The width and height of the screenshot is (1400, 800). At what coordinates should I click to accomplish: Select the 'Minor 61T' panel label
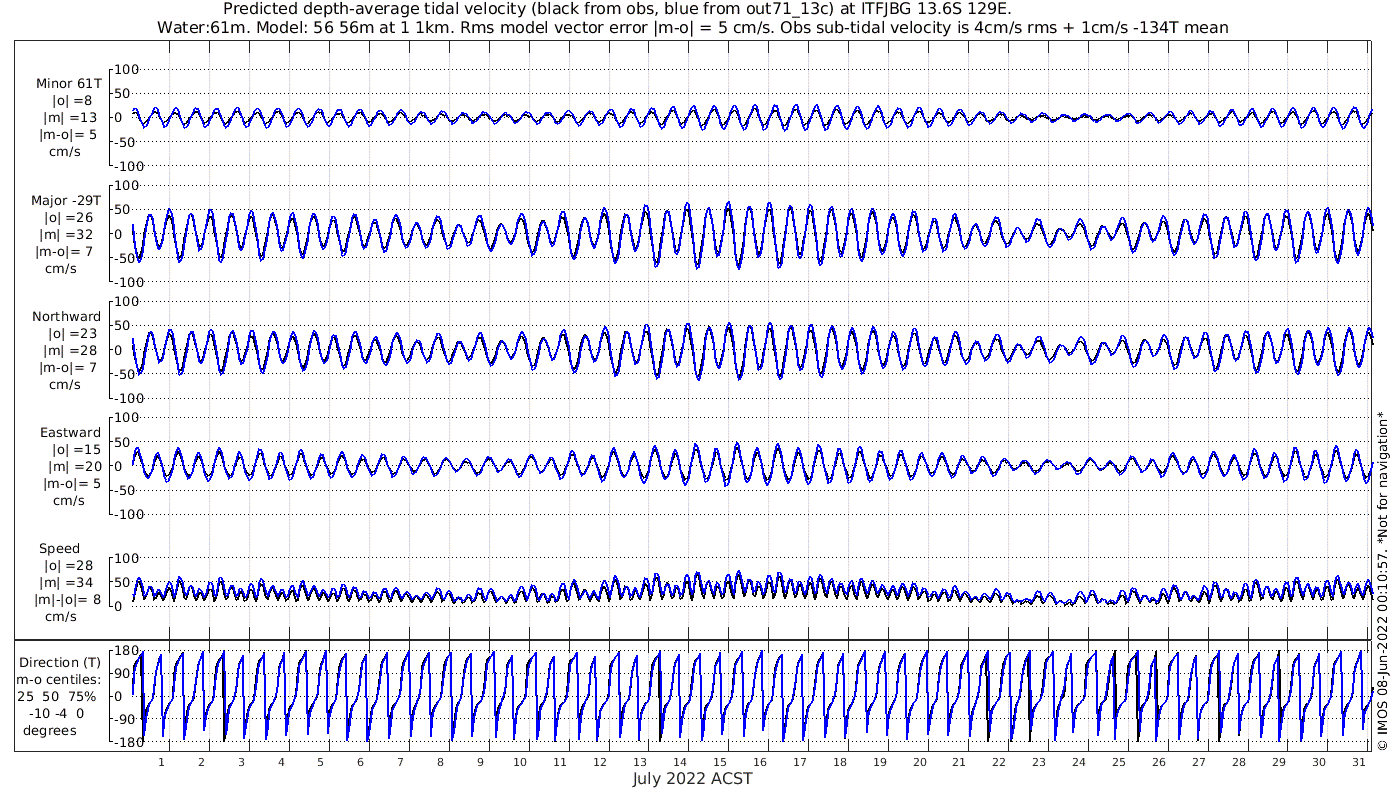point(69,84)
